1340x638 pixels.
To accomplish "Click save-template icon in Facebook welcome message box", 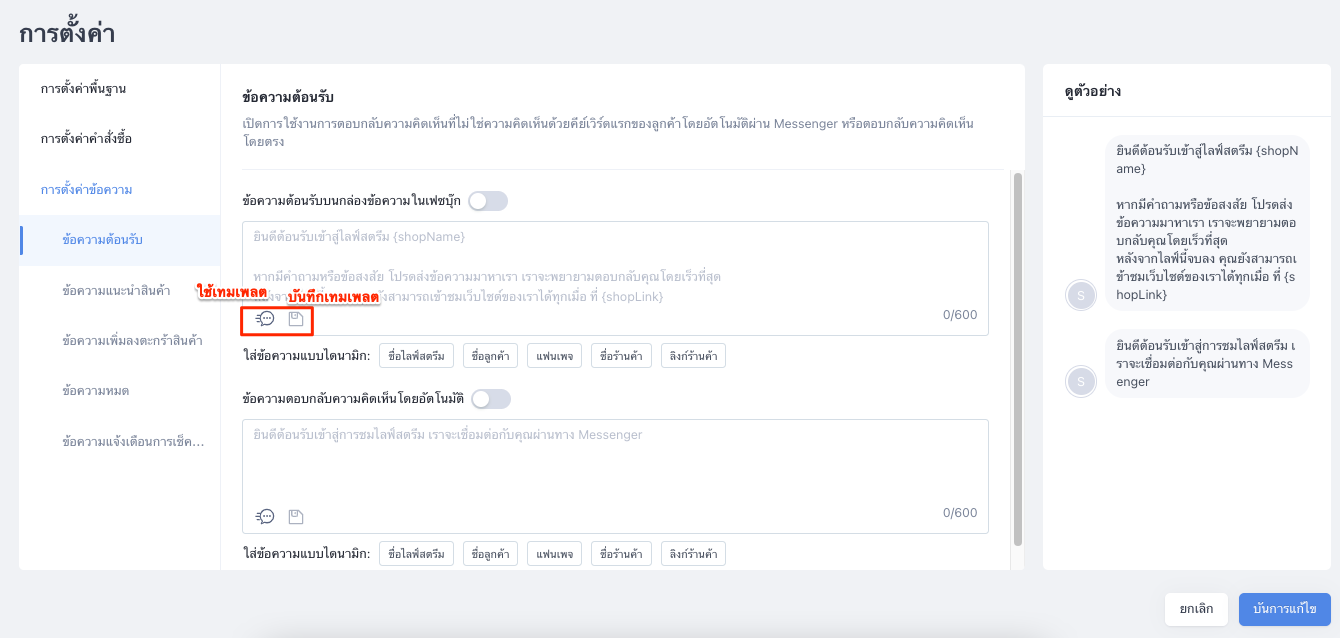I will click(x=296, y=319).
